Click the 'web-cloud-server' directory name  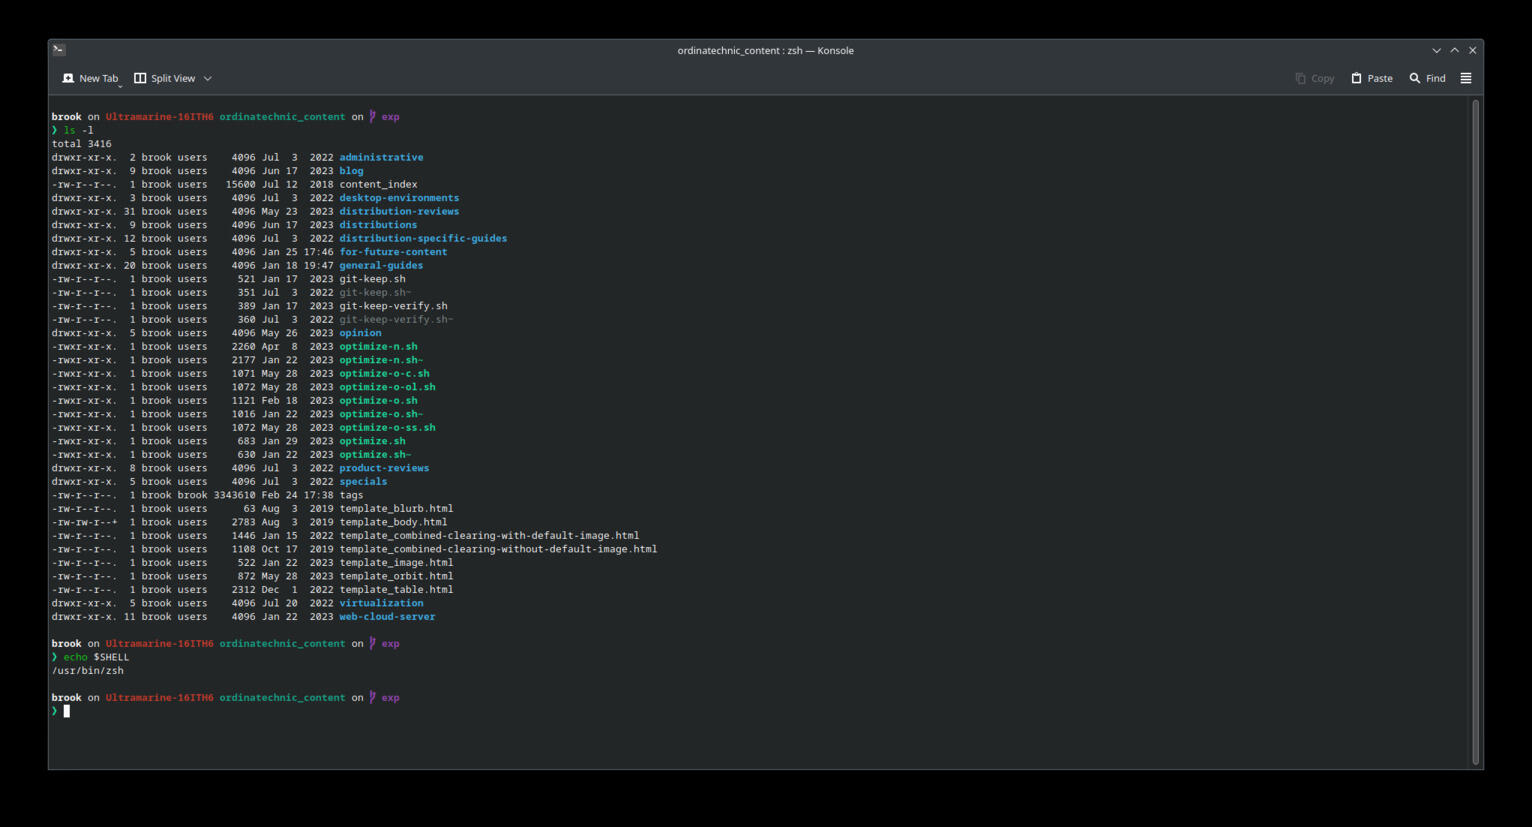(387, 616)
